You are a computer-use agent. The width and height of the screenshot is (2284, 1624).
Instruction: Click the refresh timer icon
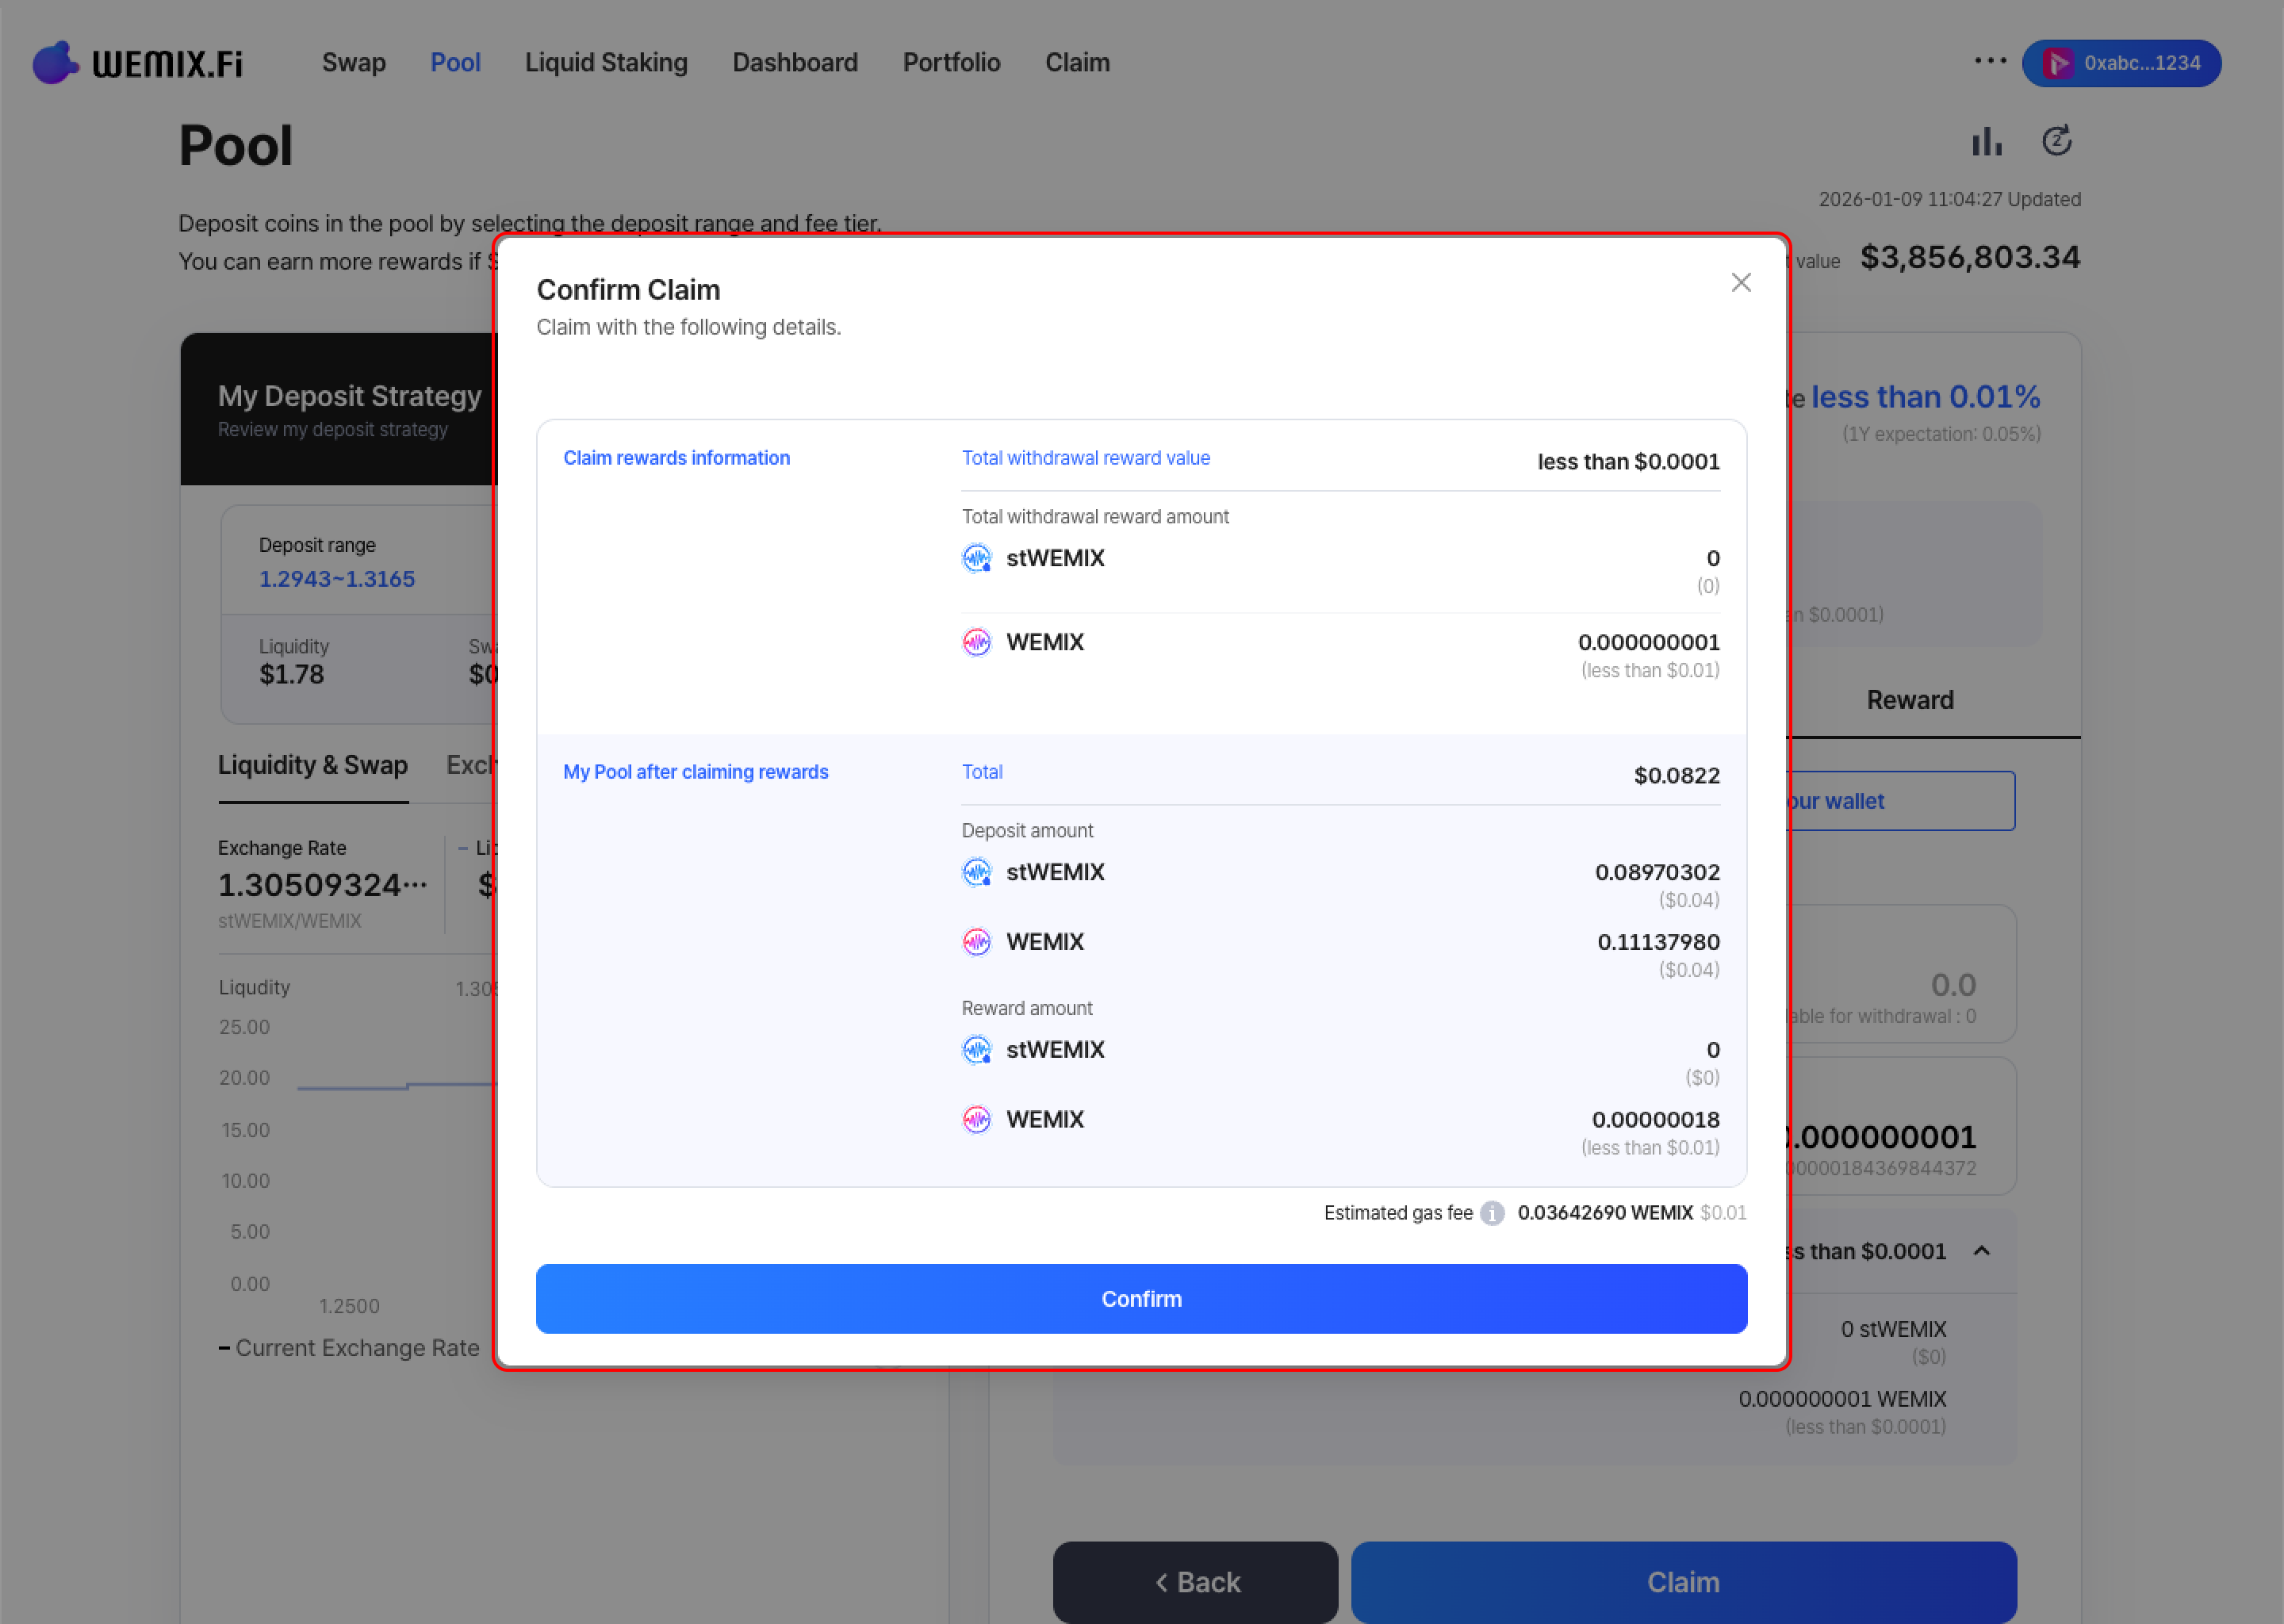[2056, 142]
